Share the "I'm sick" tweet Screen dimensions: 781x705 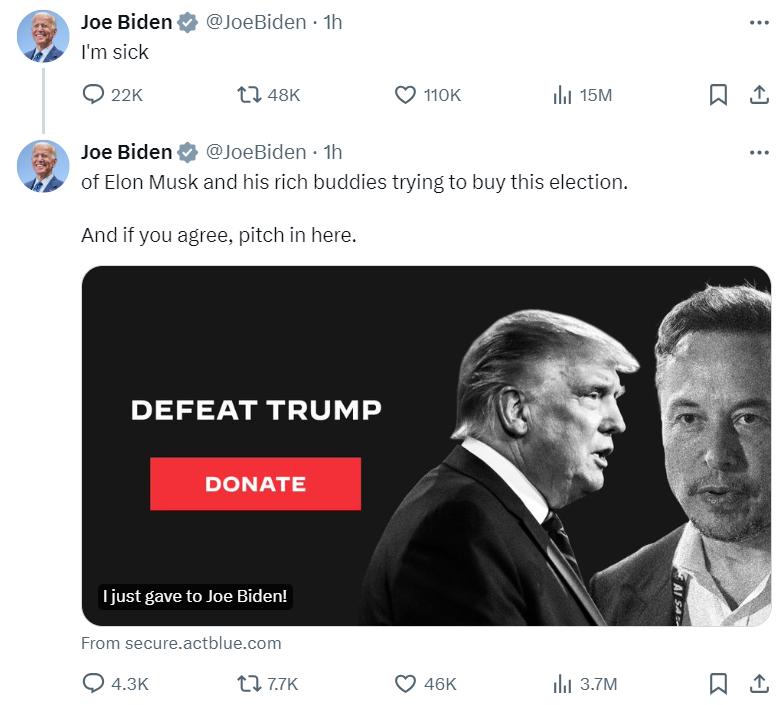pyautogui.click(x=759, y=95)
